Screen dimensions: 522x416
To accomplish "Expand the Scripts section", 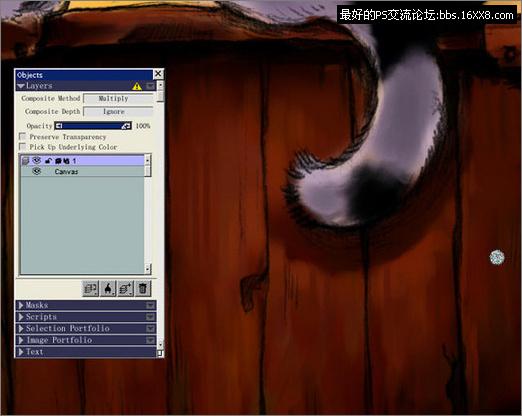I will click(x=86, y=317).
